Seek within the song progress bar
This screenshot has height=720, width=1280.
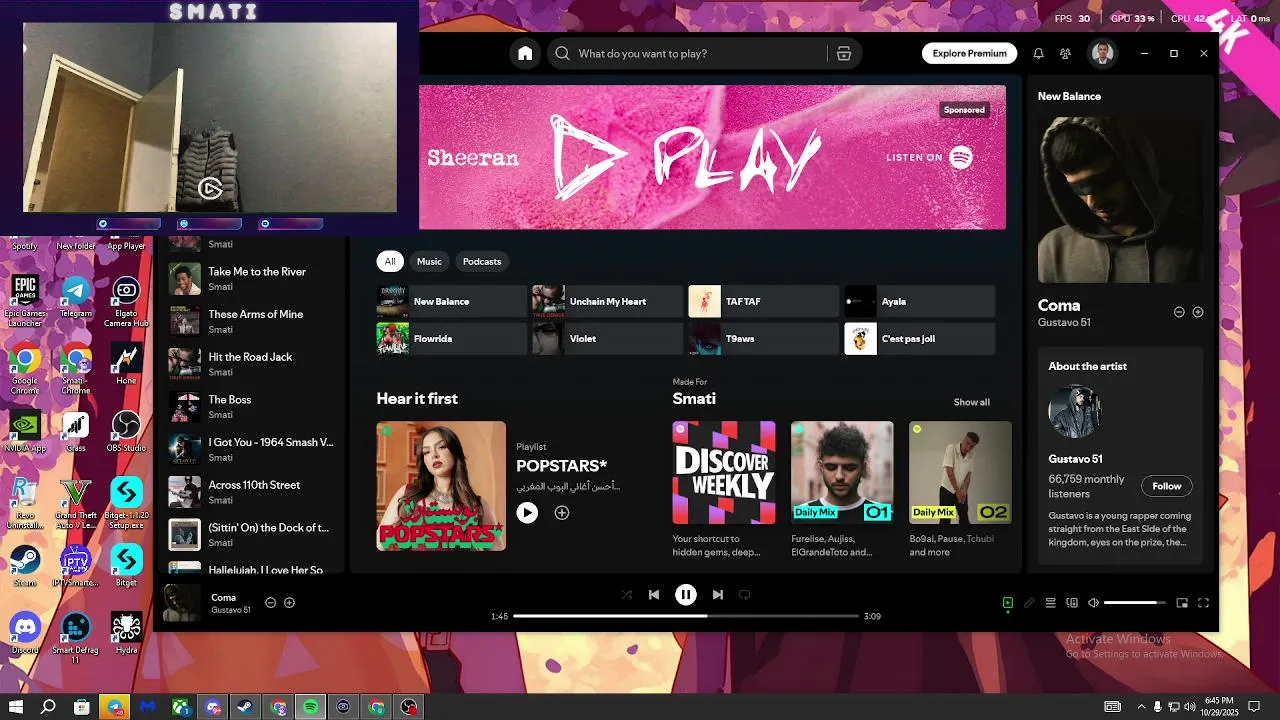686,616
